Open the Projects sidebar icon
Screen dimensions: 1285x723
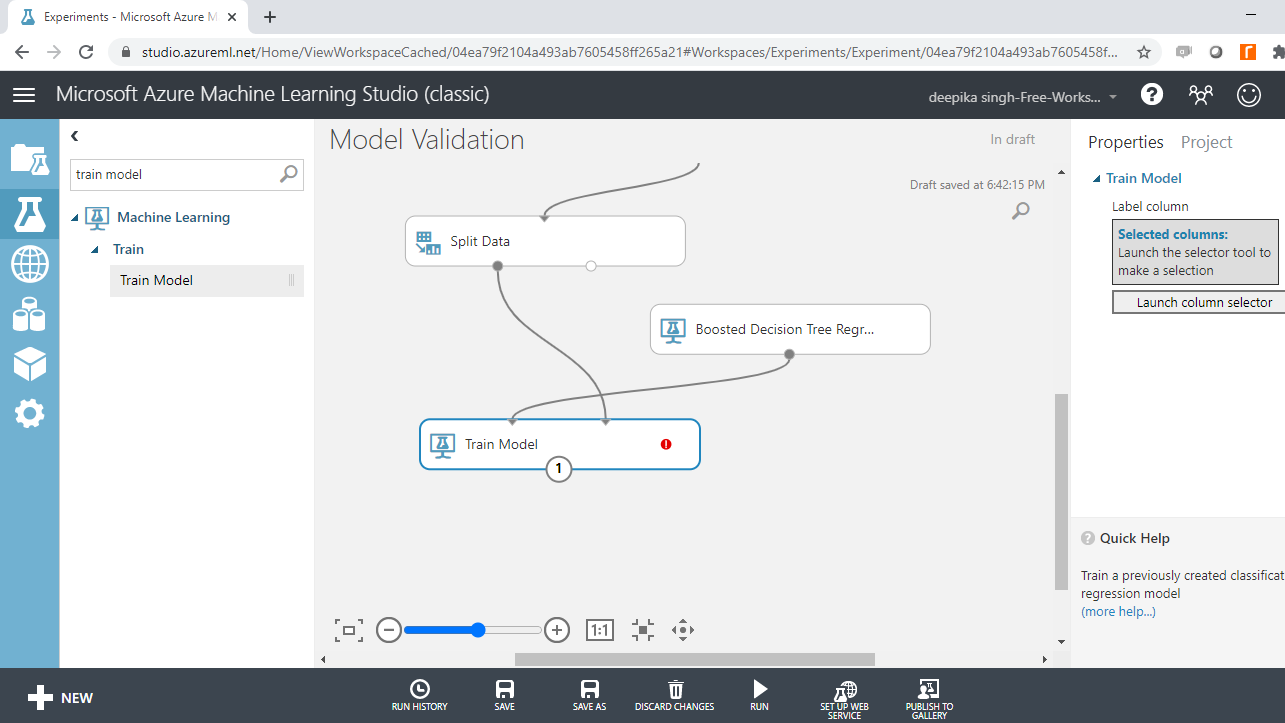click(29, 160)
